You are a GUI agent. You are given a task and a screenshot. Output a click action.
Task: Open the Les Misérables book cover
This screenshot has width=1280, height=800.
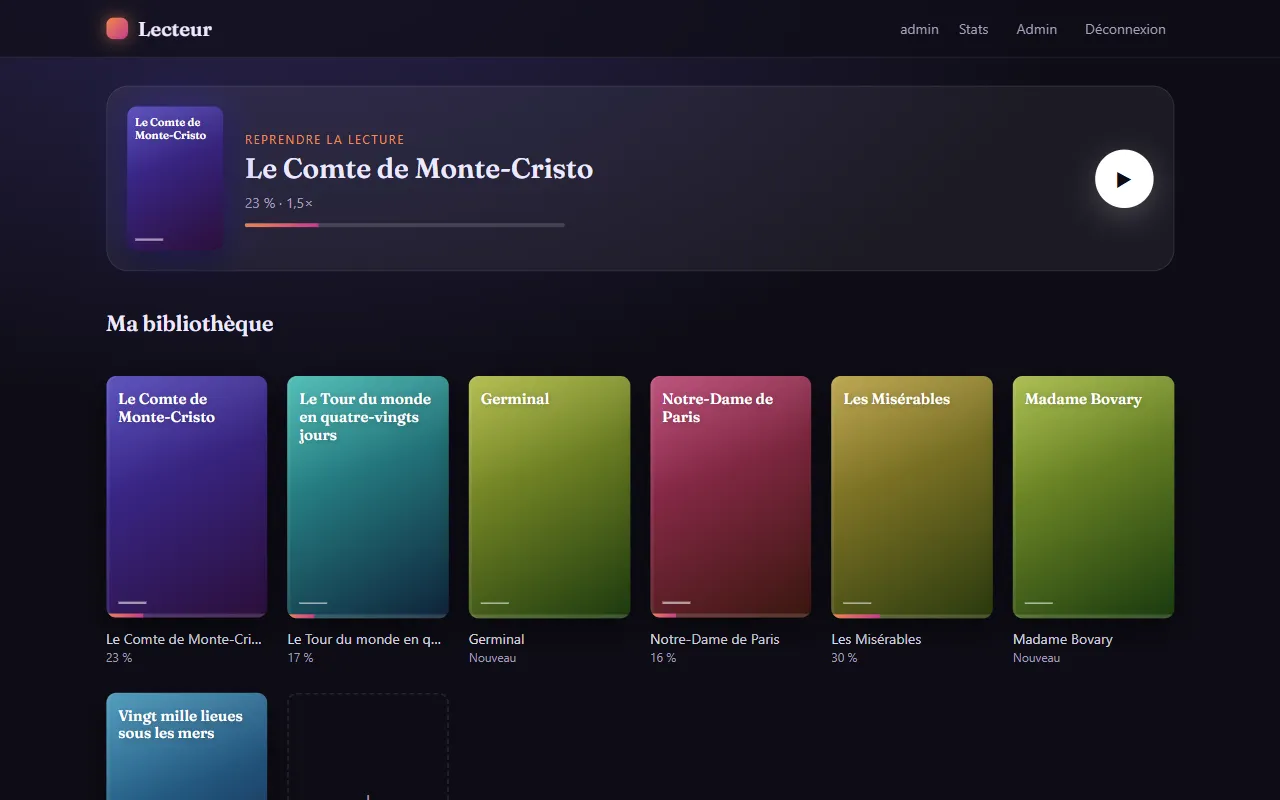(x=912, y=497)
